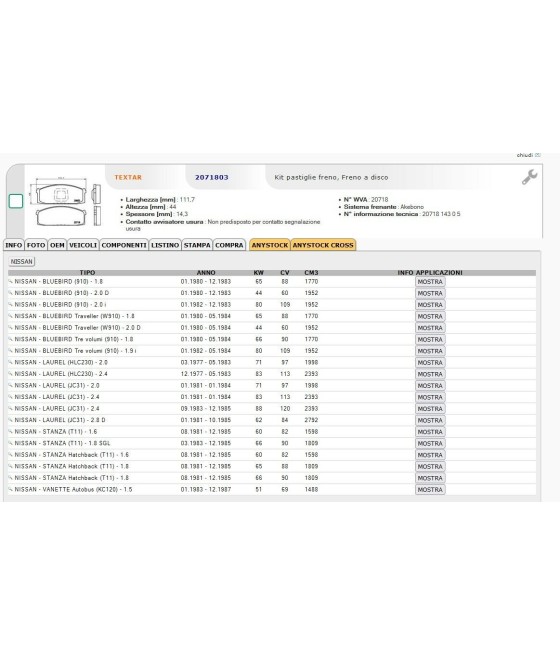The height and width of the screenshot is (655, 560).
Task: Click the INFO APPLICAZIONI column header
Action: 430,272
